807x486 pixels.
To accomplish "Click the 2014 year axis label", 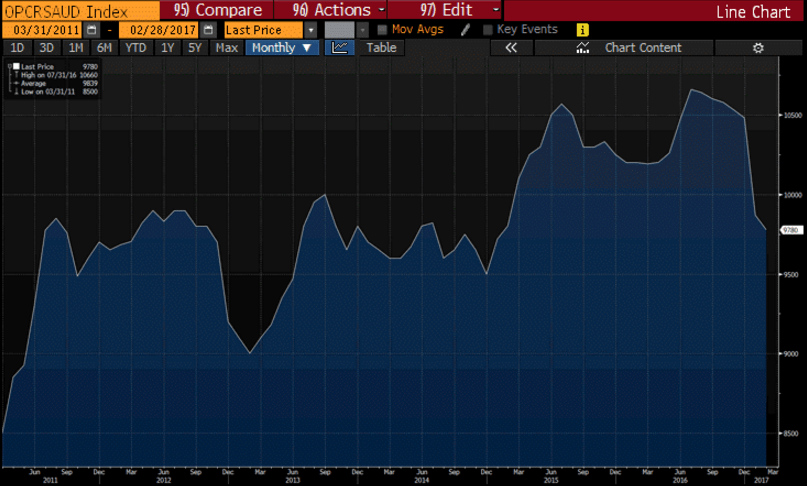I will click(x=422, y=480).
